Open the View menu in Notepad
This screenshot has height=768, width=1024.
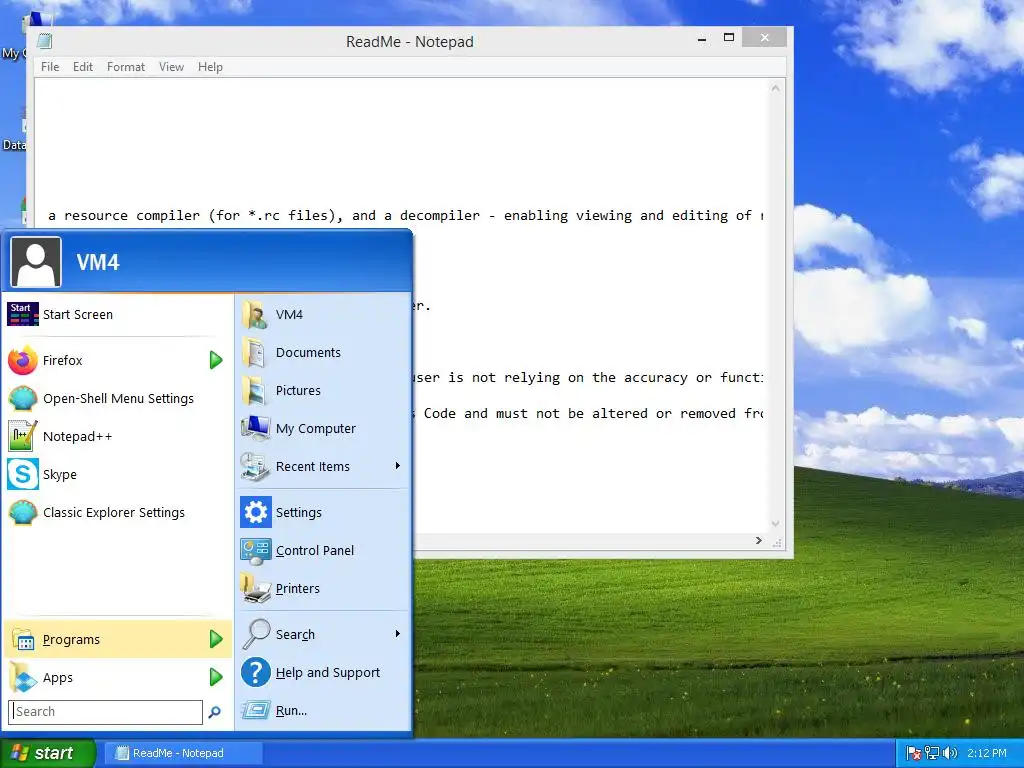pos(171,67)
